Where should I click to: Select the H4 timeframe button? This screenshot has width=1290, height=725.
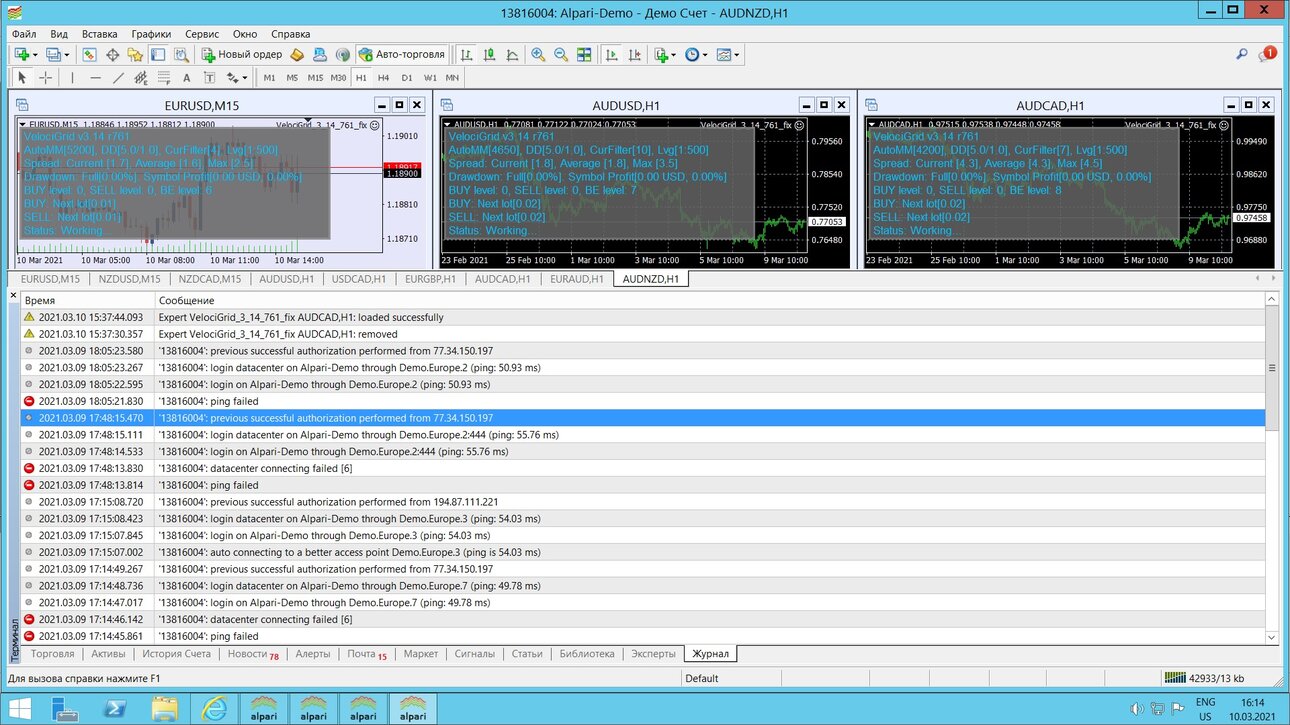point(384,78)
